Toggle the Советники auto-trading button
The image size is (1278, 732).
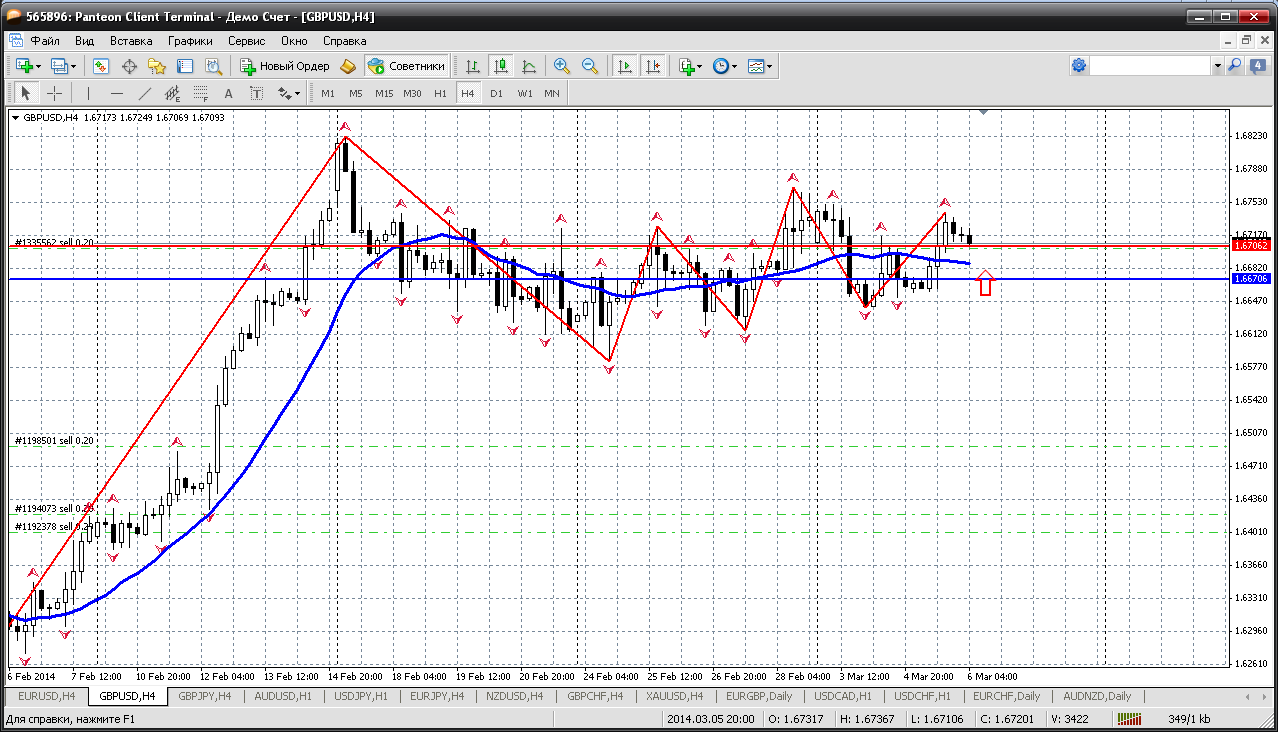[x=407, y=66]
